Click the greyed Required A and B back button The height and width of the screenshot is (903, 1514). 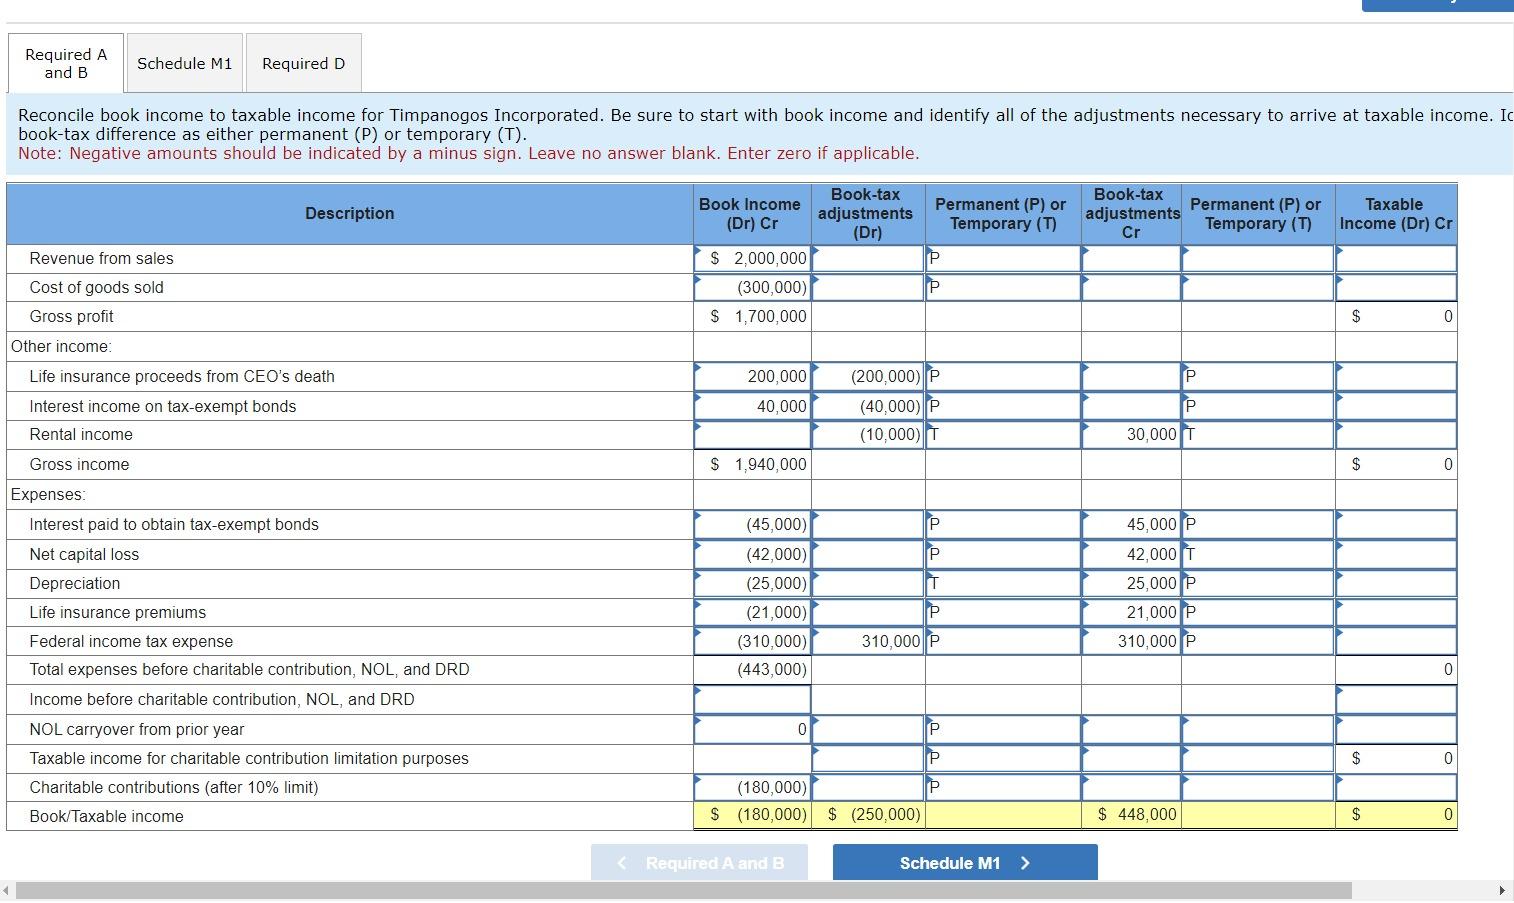coord(699,863)
